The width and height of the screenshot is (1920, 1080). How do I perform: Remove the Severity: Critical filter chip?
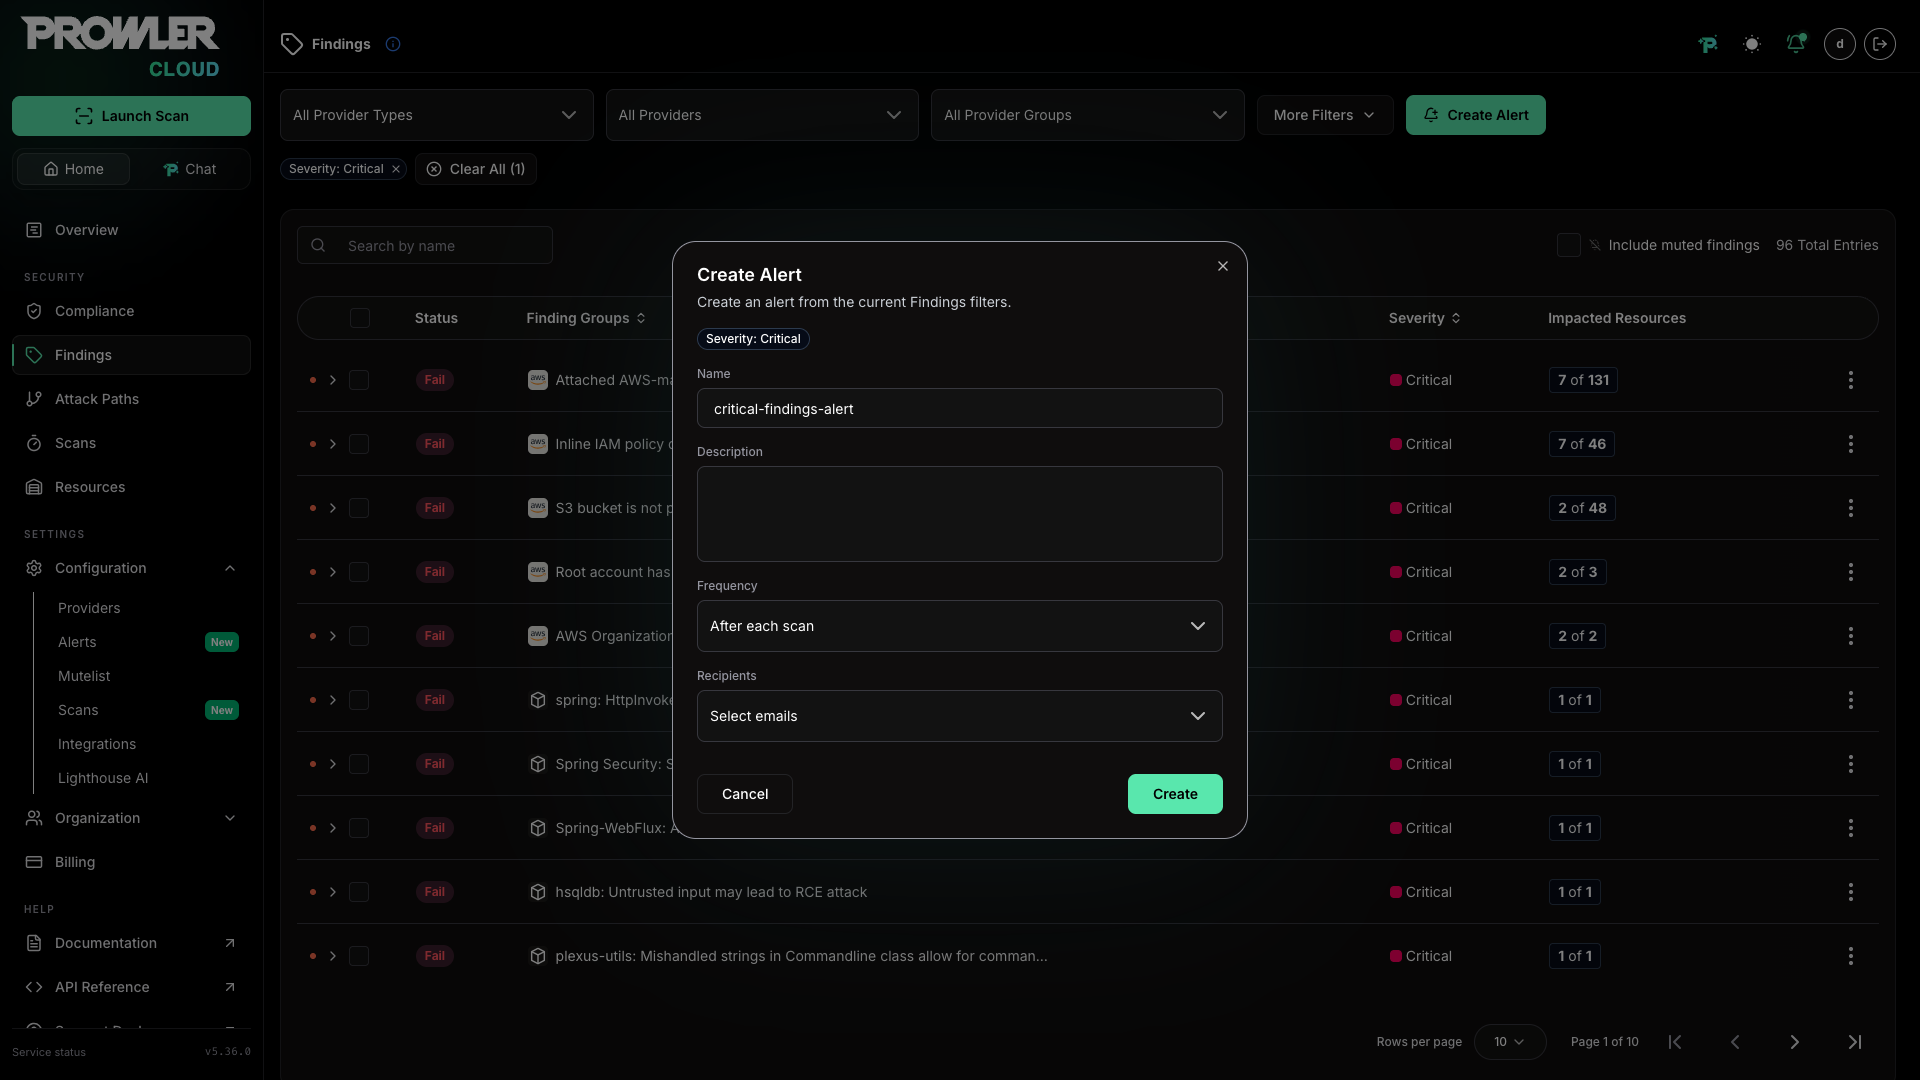[x=396, y=169]
